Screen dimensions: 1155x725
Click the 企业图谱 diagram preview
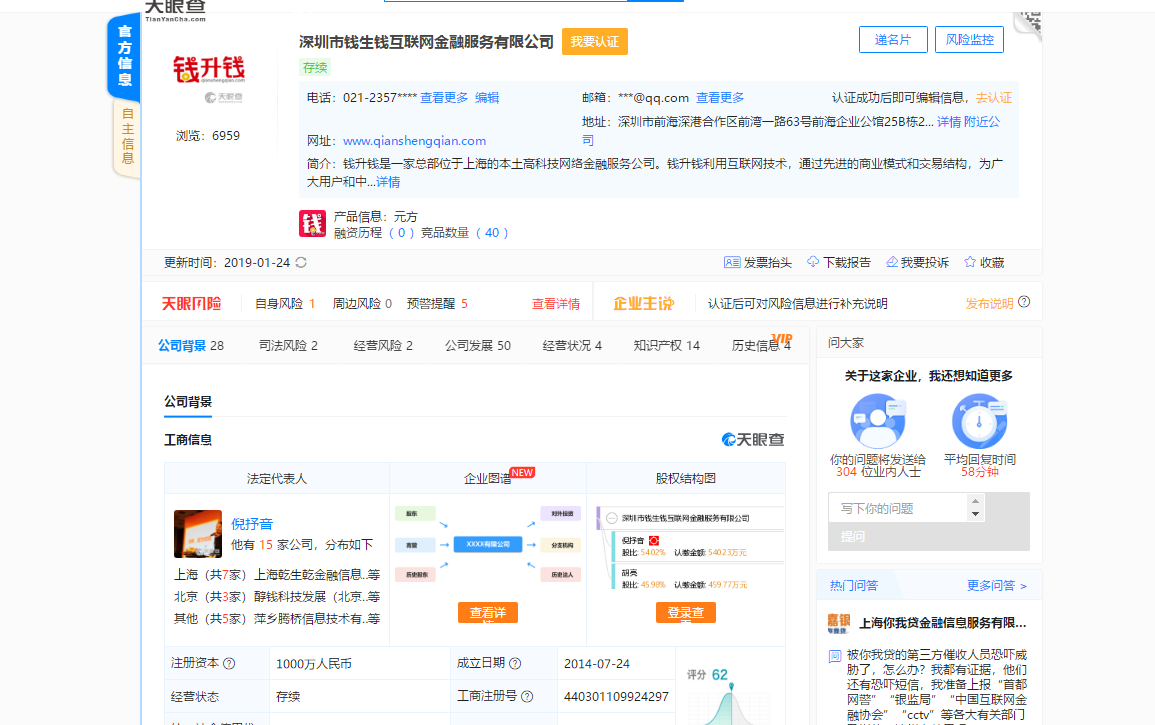coord(488,545)
